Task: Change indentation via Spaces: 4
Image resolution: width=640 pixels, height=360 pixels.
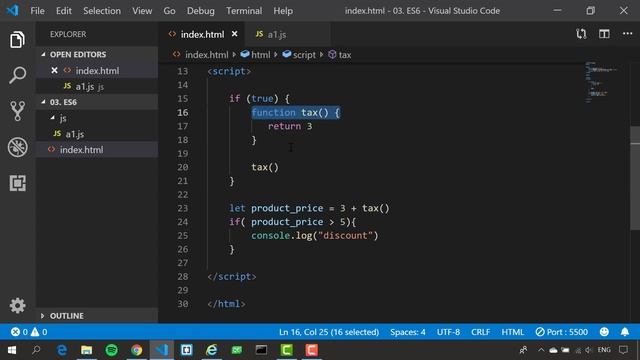Action: click(x=407, y=332)
